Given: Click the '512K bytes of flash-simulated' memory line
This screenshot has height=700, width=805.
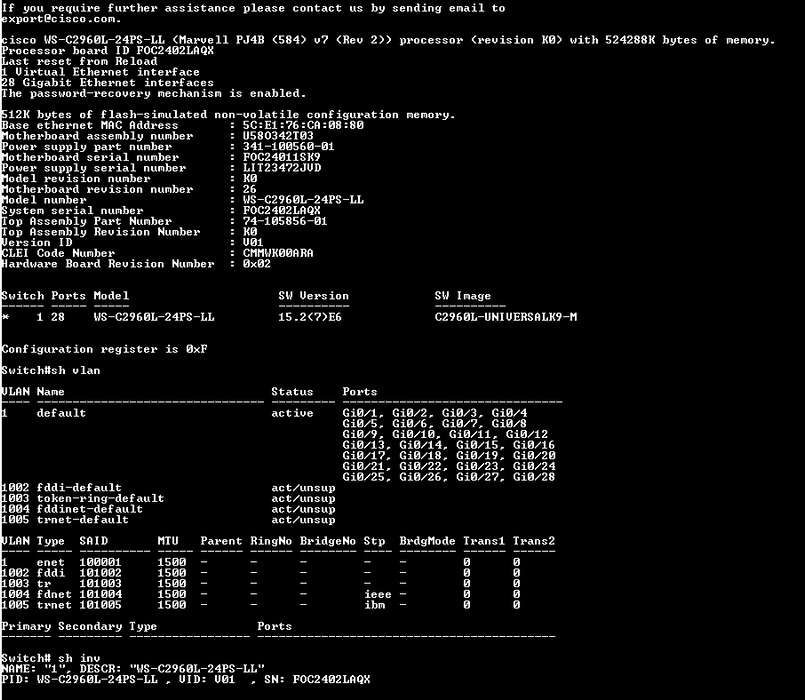Looking at the screenshot, I should [228, 115].
